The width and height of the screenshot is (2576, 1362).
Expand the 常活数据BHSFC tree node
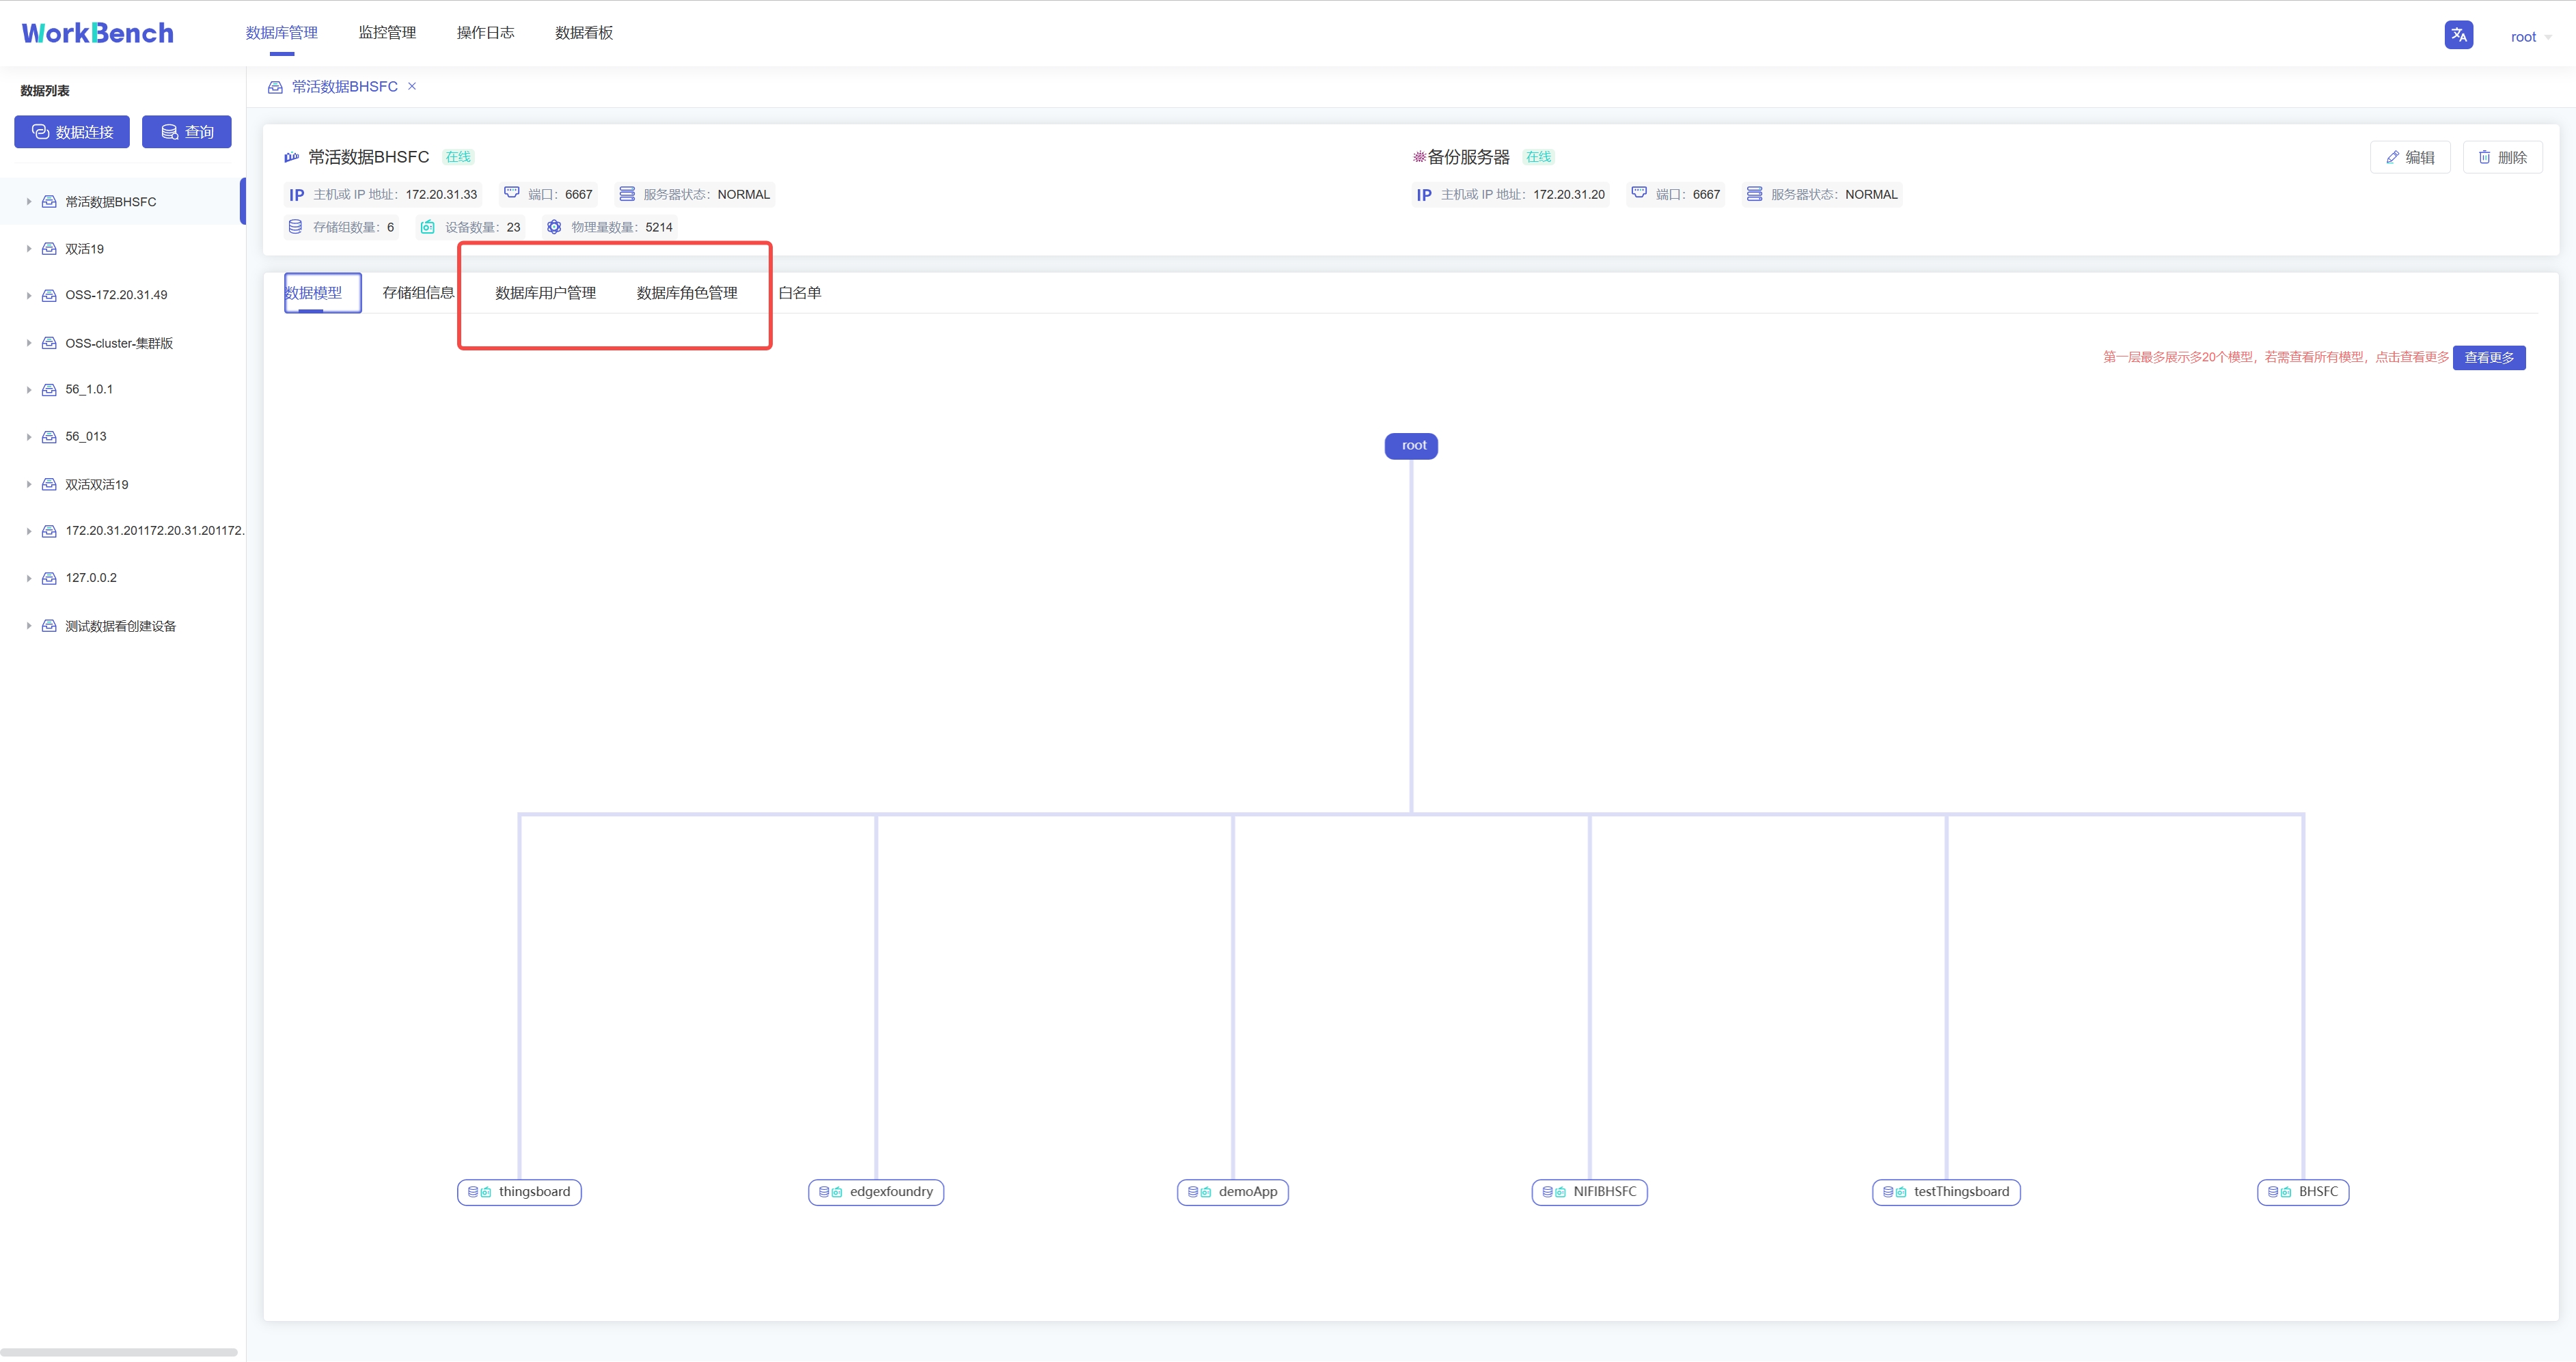pos(29,202)
